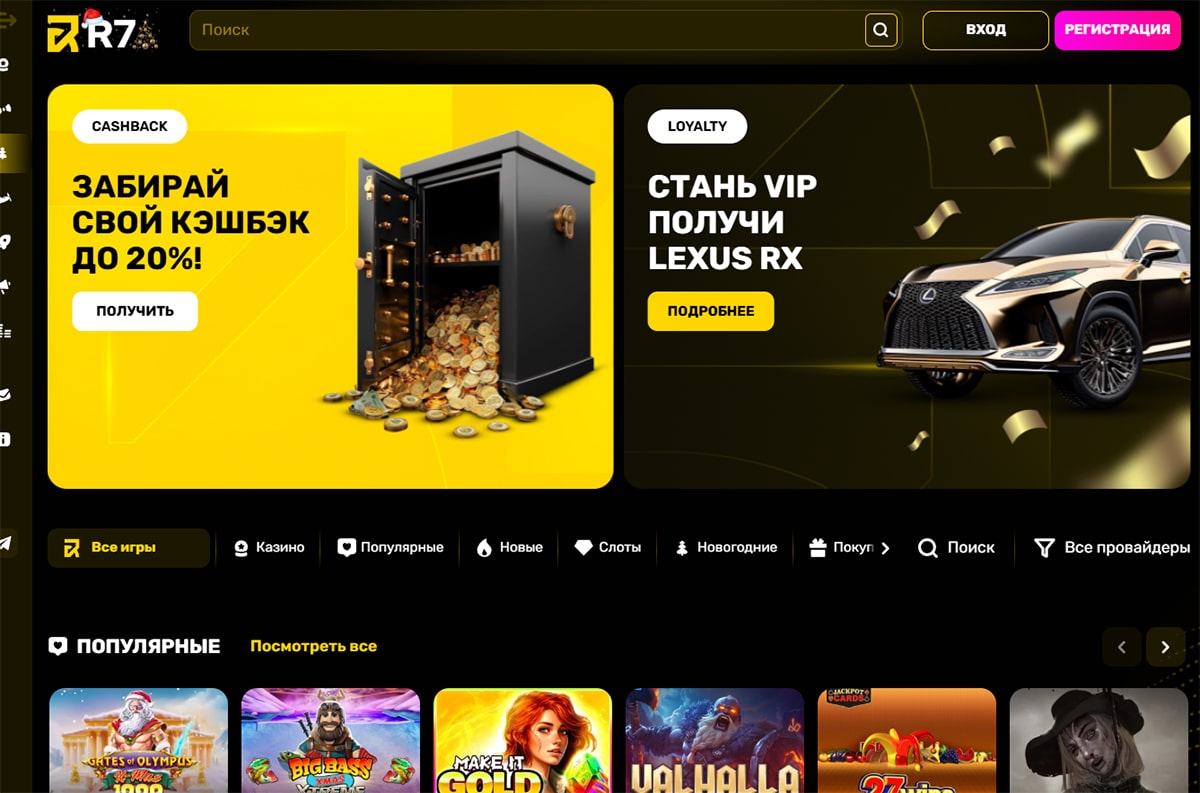Show next popular games with right arrow
Screen dimensions: 1200x793
(1165, 647)
